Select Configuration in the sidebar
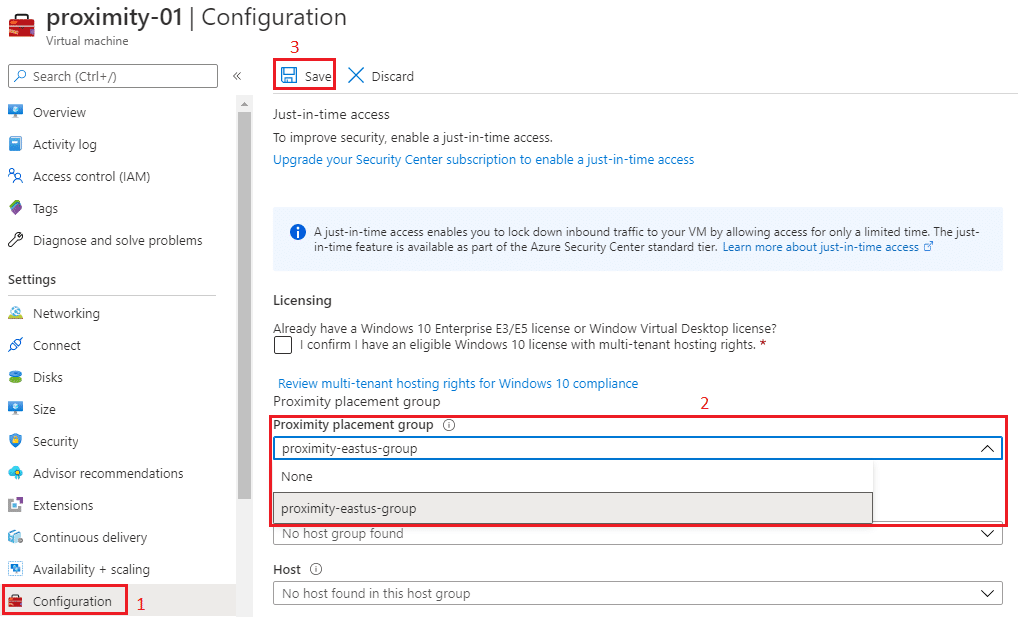The image size is (1018, 617). click(x=72, y=601)
